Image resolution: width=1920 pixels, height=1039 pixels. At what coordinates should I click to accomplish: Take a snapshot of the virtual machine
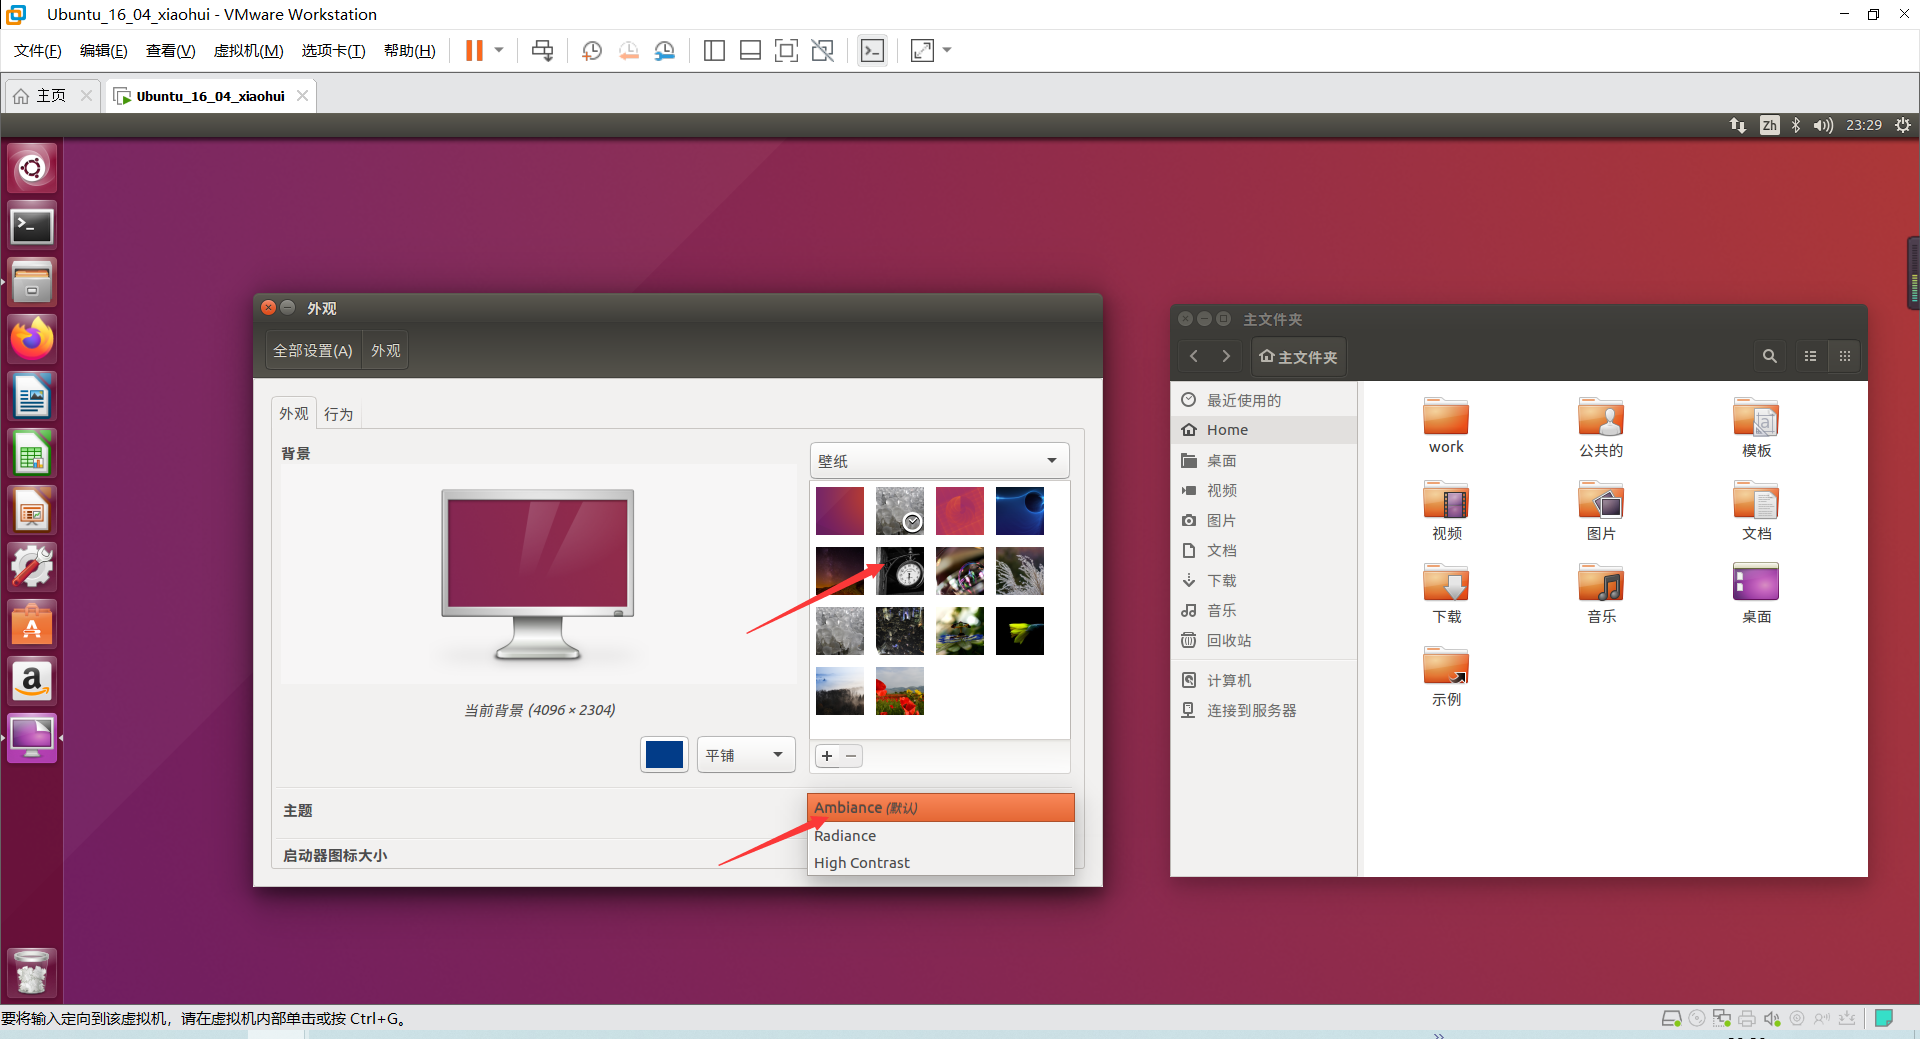591,50
